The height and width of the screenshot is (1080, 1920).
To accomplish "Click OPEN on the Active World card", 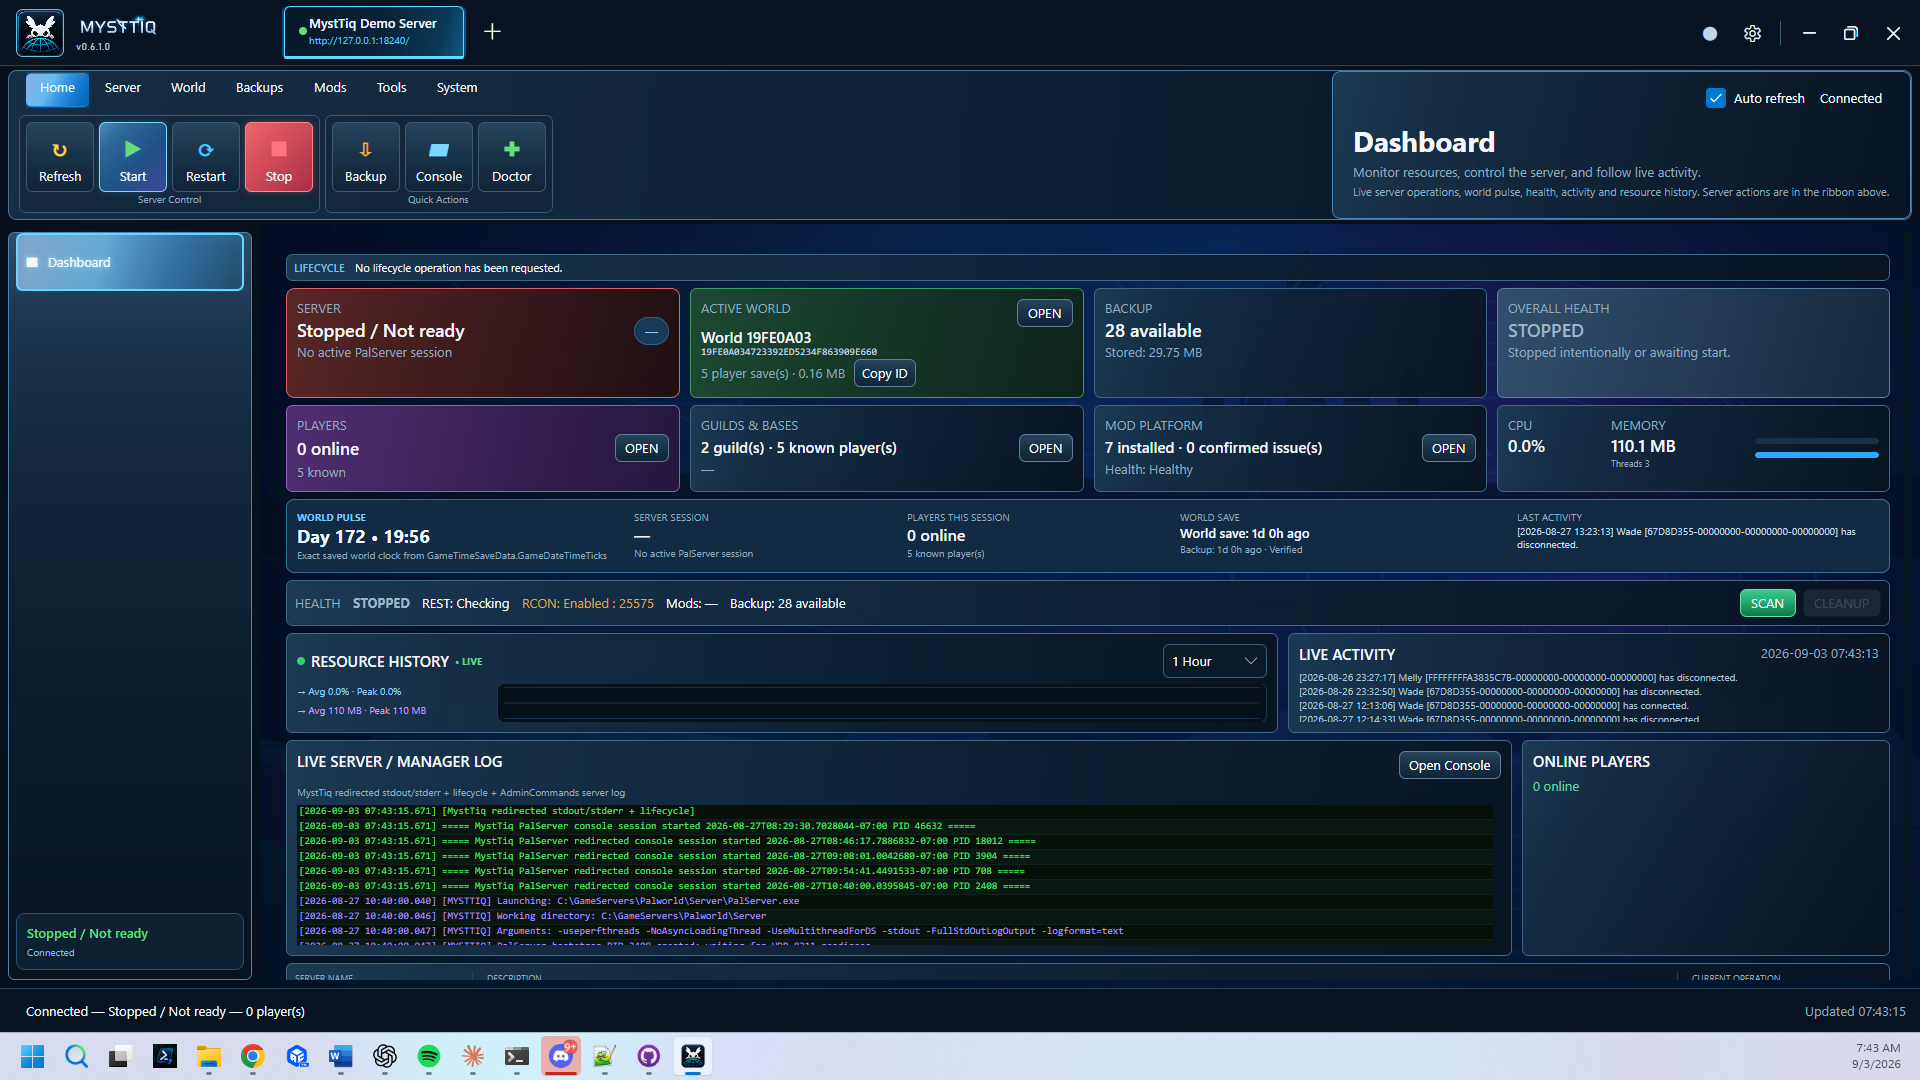I will pos(1045,313).
